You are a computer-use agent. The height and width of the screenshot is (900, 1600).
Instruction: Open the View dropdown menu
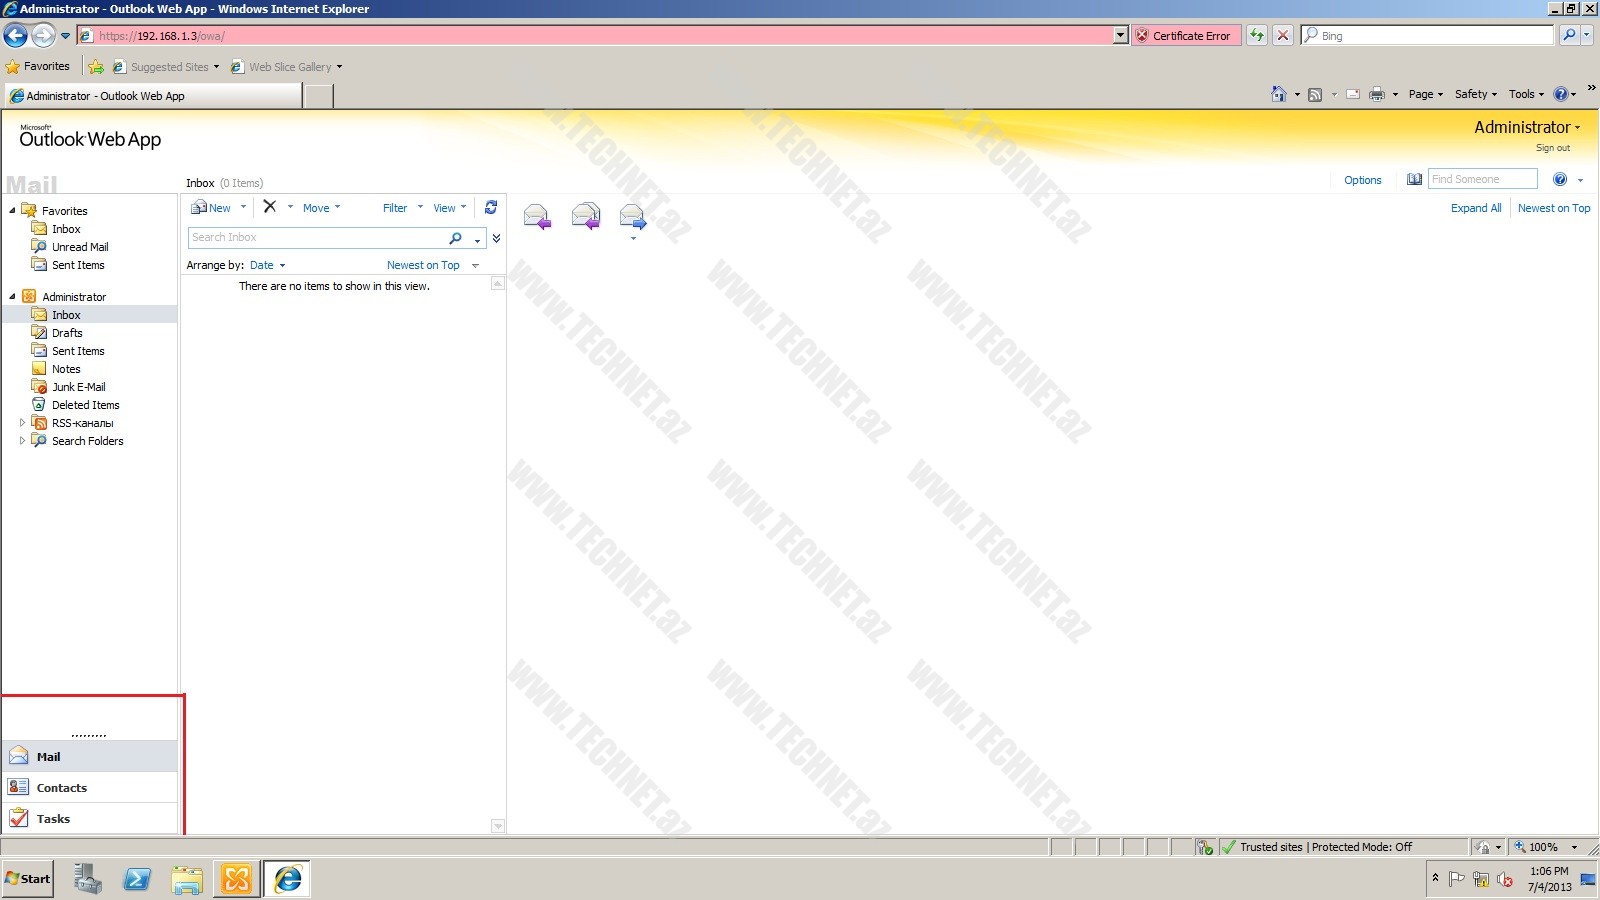[449, 208]
